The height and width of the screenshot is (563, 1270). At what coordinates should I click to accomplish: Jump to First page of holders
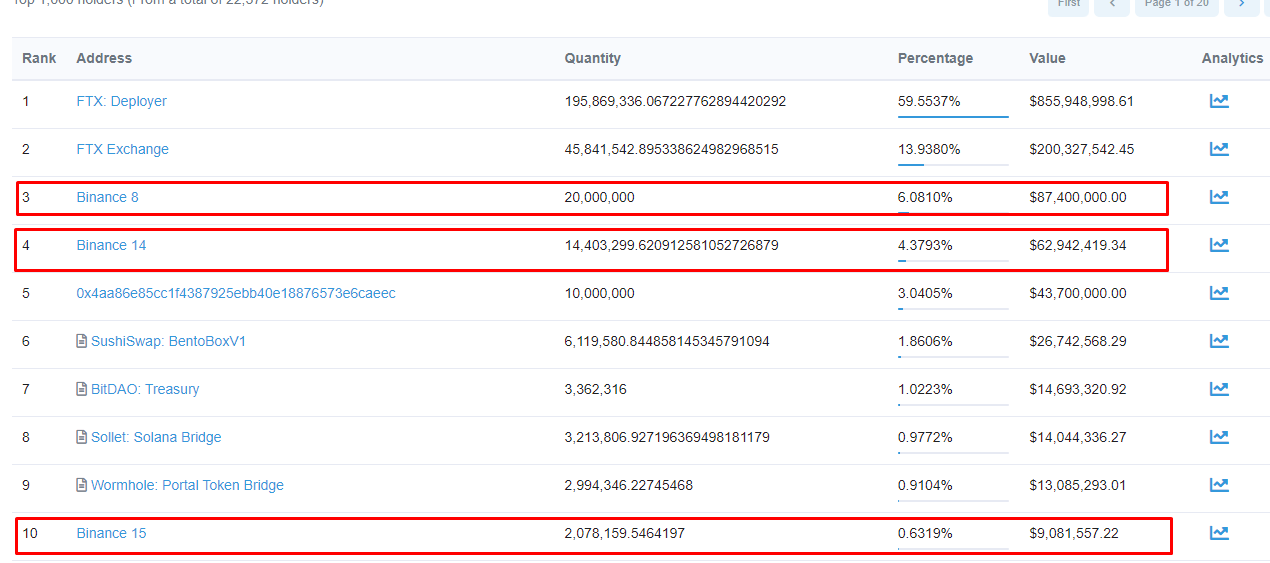click(1069, 5)
